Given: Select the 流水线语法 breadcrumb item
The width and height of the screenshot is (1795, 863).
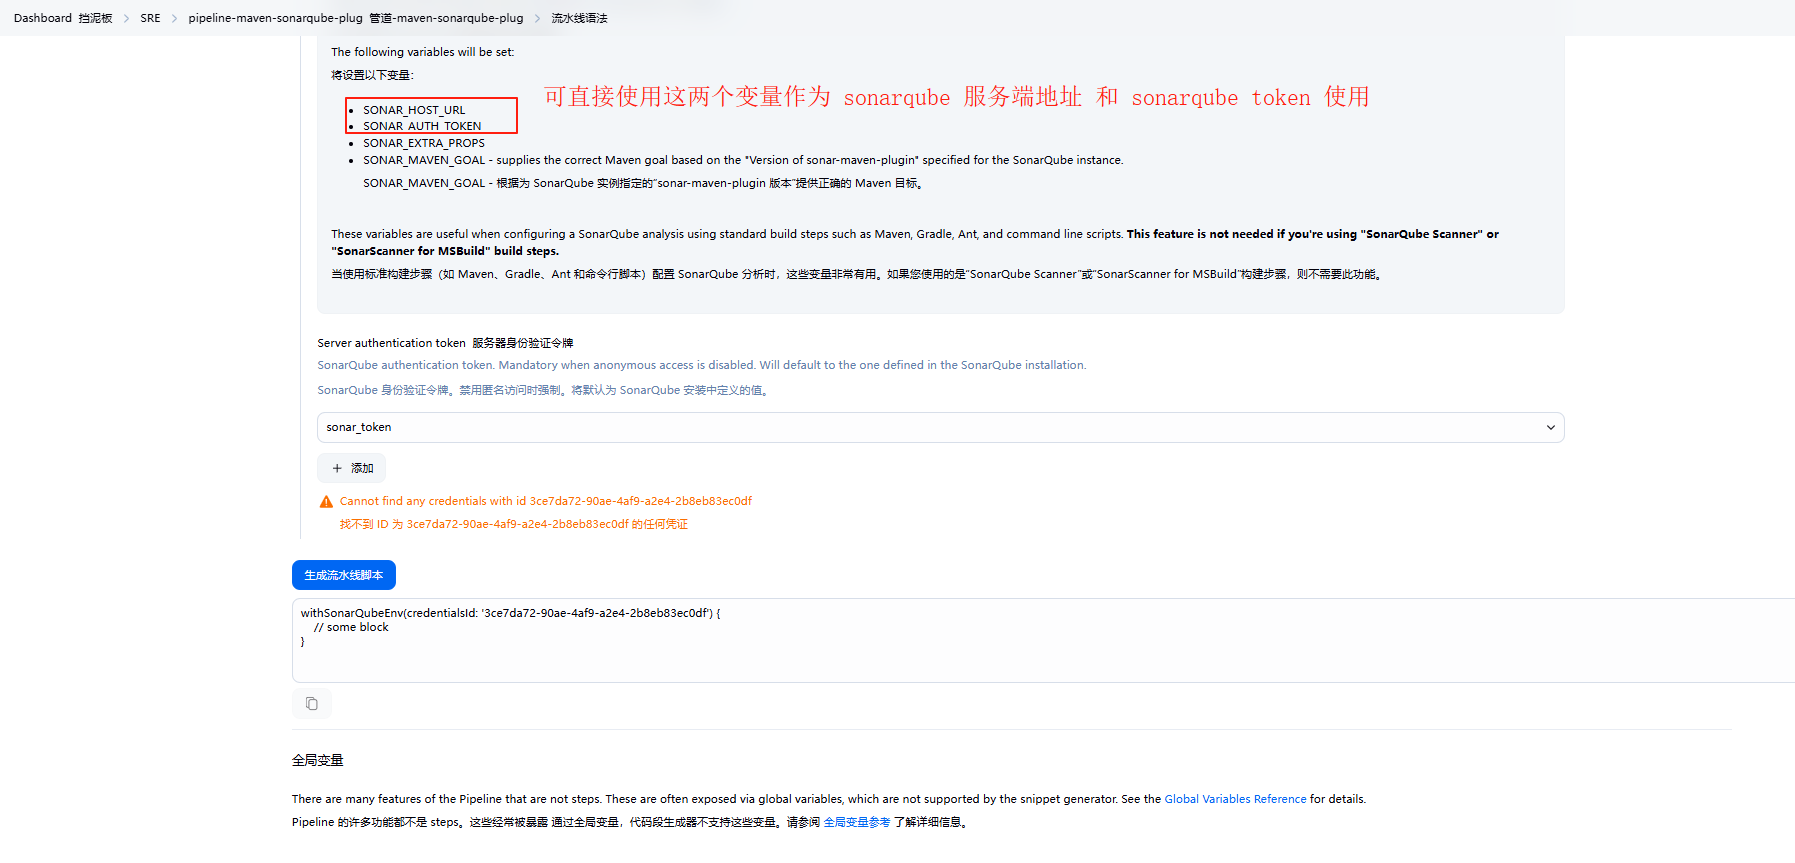Looking at the screenshot, I should coord(579,18).
